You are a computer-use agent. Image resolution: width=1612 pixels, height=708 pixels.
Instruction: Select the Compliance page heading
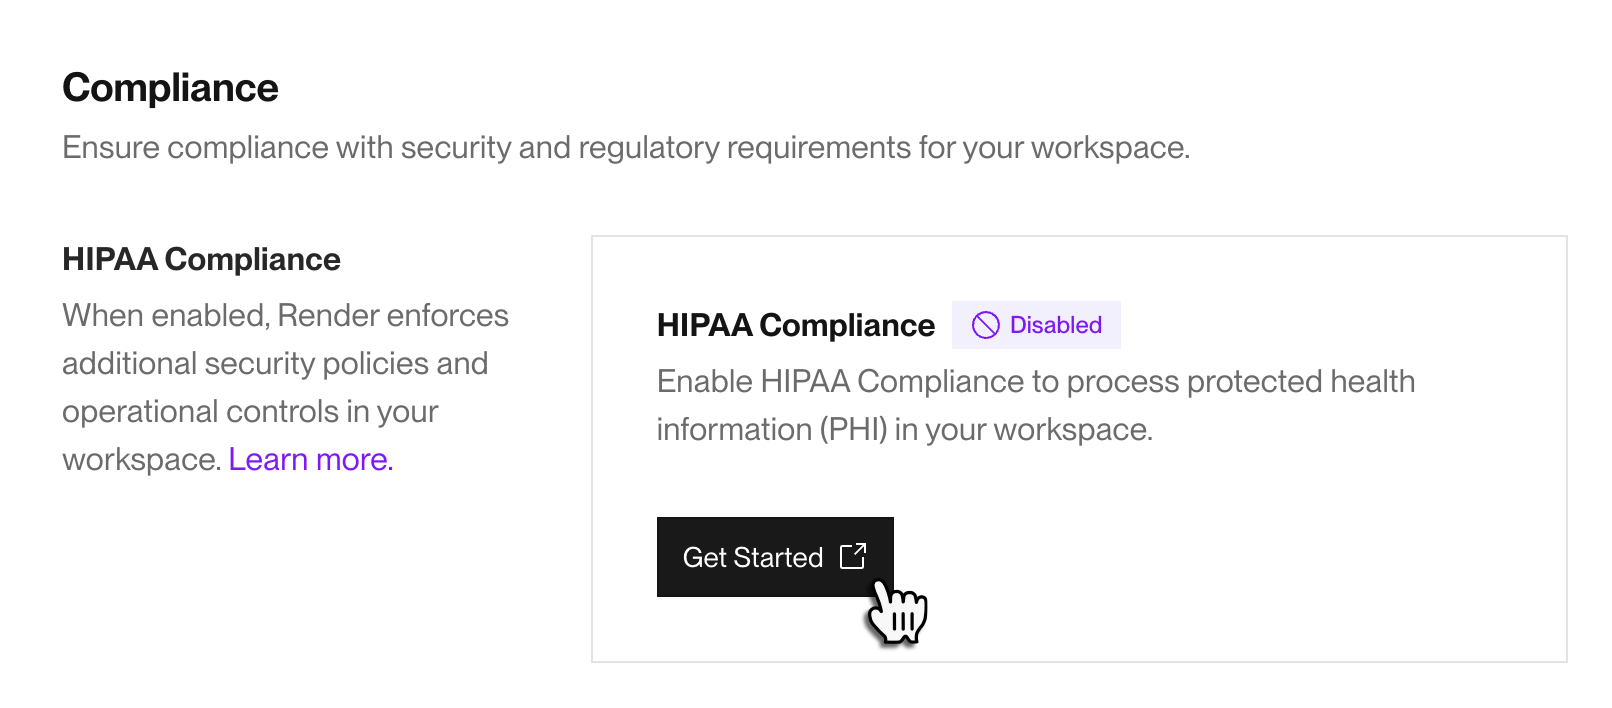point(170,88)
